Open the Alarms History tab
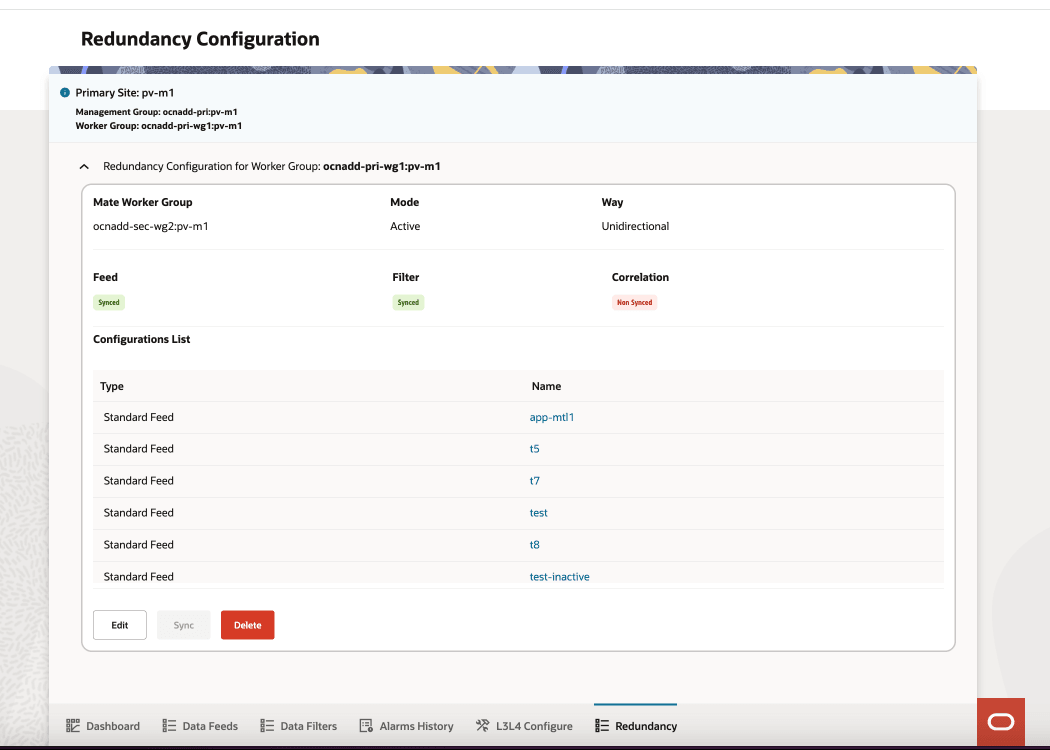Viewport: 1050px width, 750px height. pos(406,726)
